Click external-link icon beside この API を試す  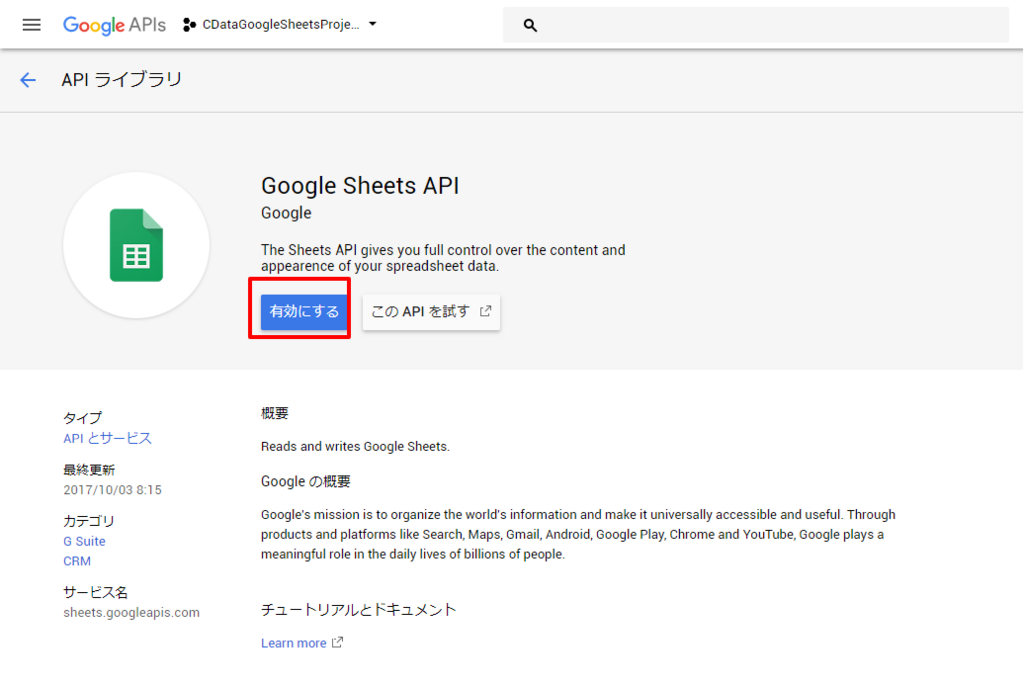point(486,311)
